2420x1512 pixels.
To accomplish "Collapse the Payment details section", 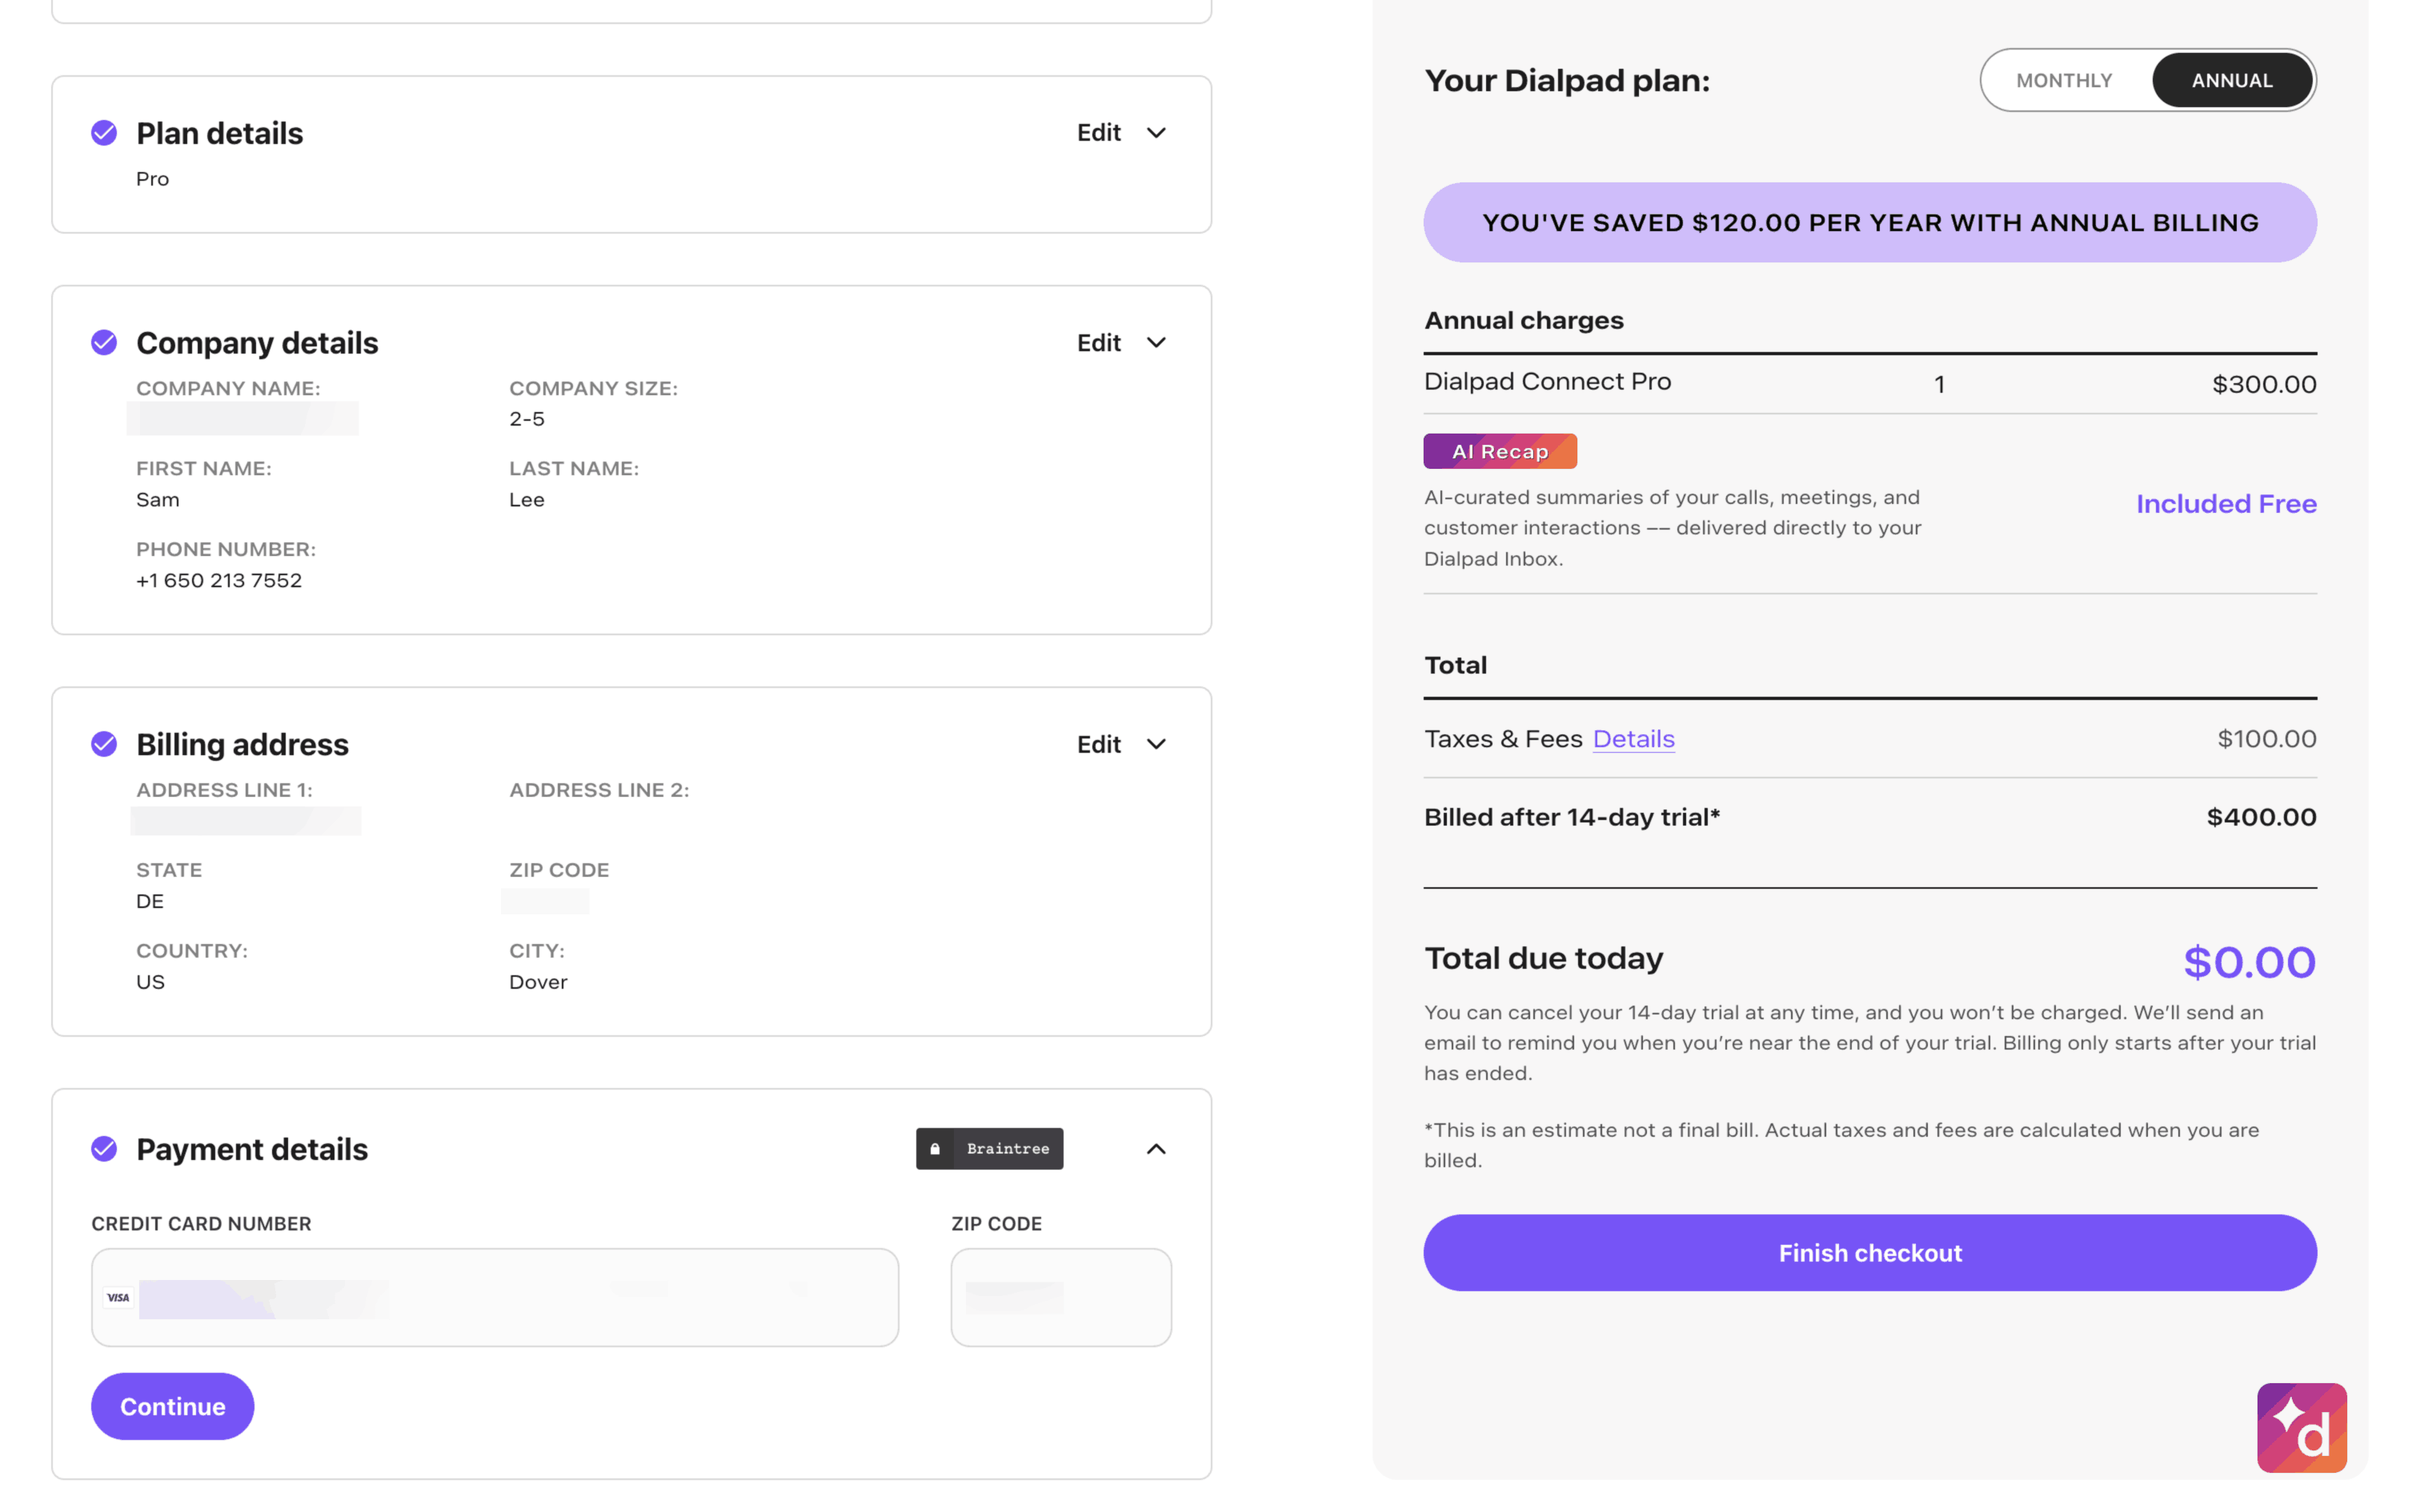I will coord(1156,1149).
